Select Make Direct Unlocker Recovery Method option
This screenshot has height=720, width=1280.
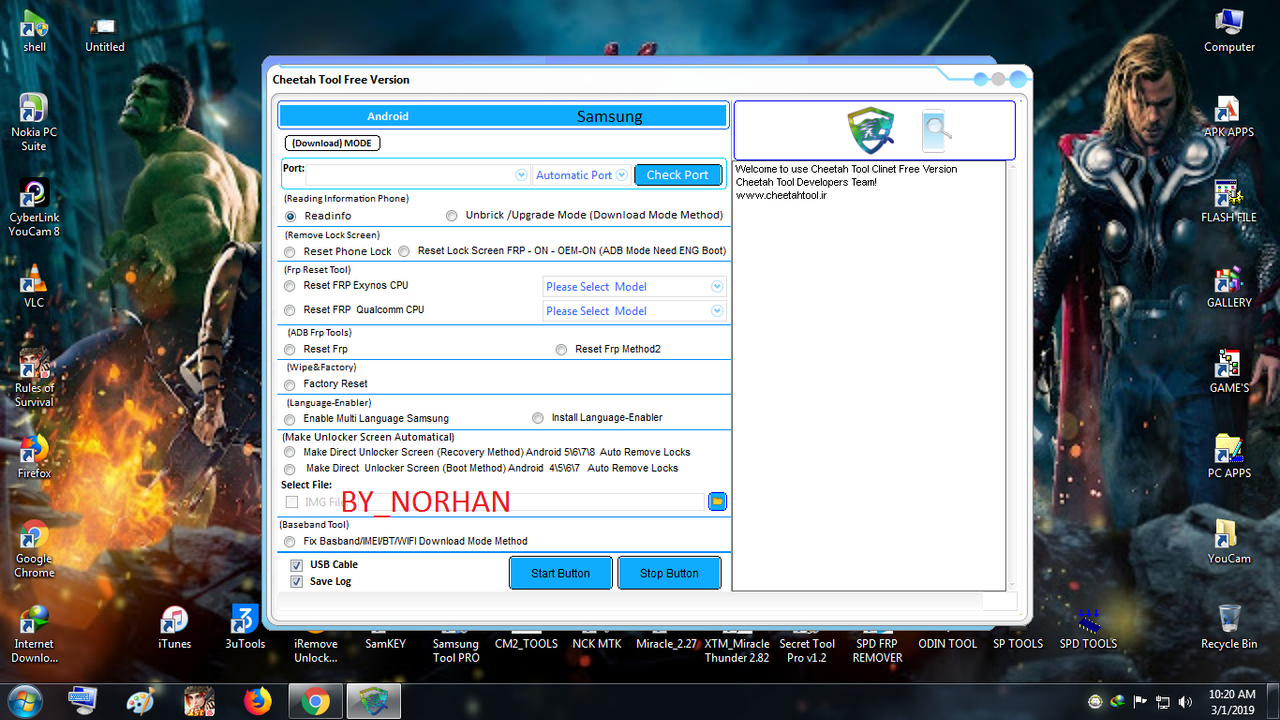click(290, 453)
